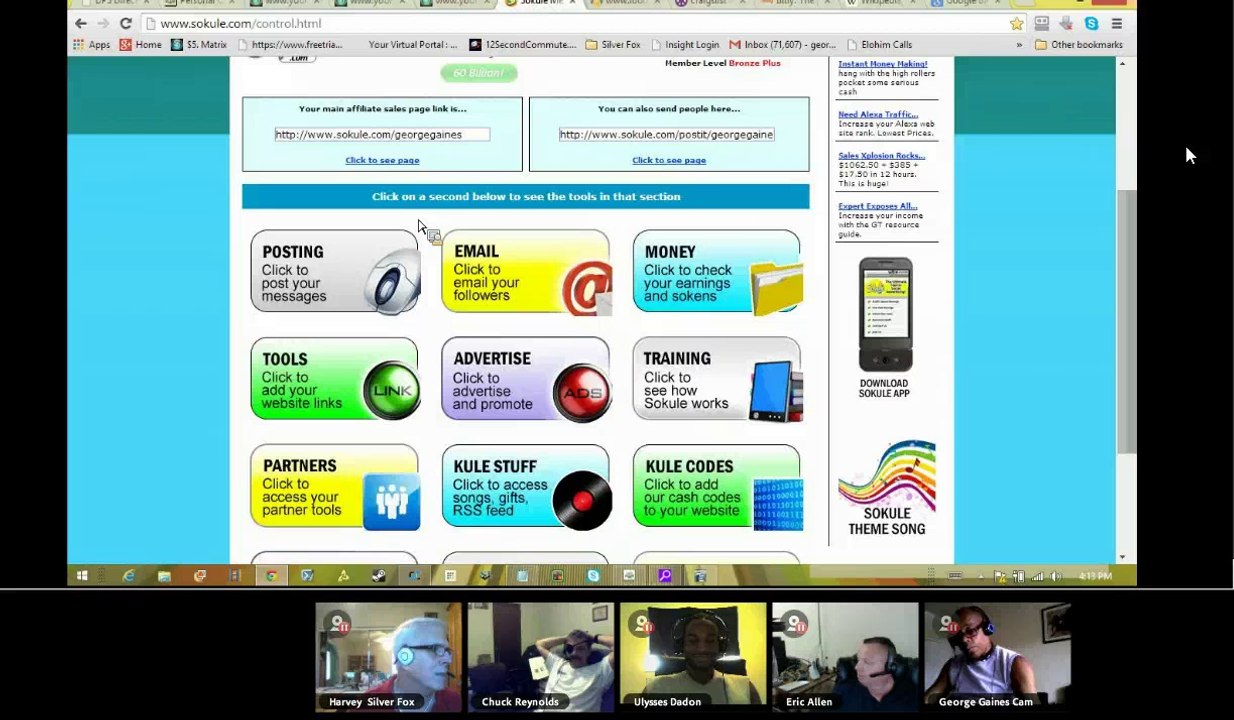1234x720 pixels.
Task: Open Need Alexa Traffic sidebar ad
Action: 878,114
